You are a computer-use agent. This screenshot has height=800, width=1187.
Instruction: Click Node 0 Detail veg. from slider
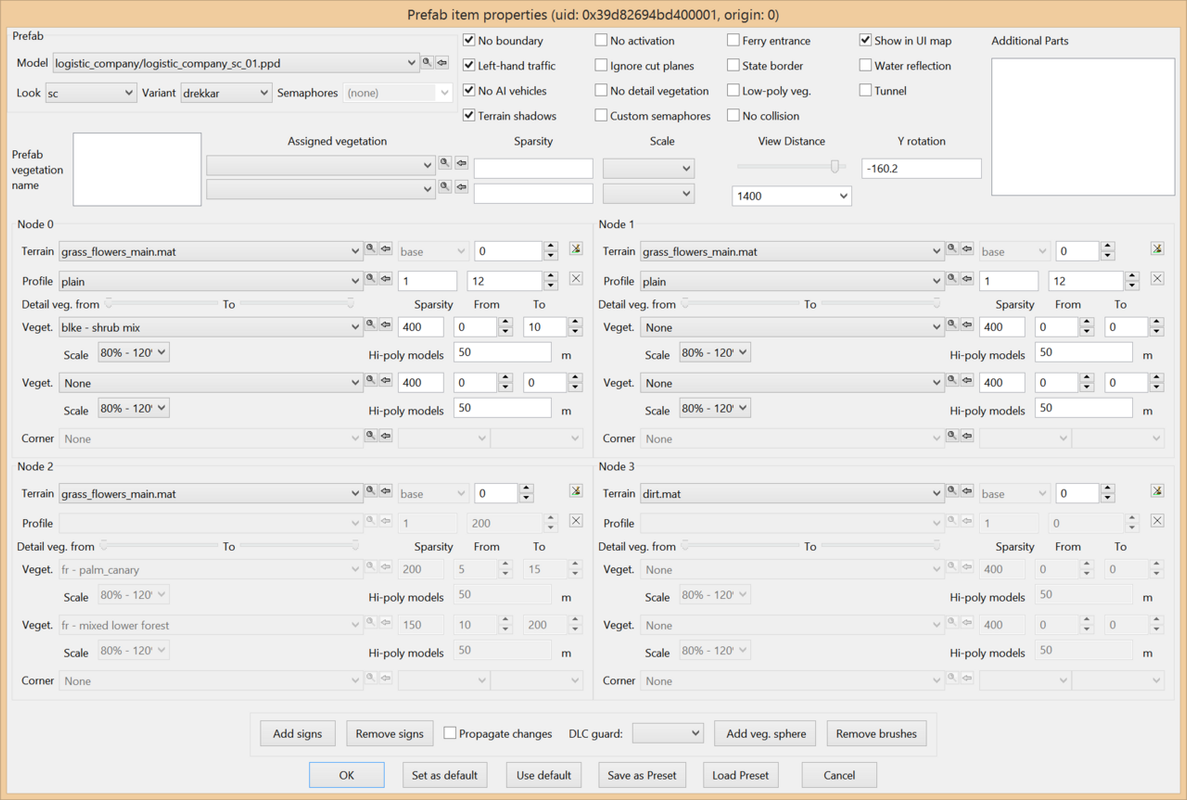(x=161, y=304)
